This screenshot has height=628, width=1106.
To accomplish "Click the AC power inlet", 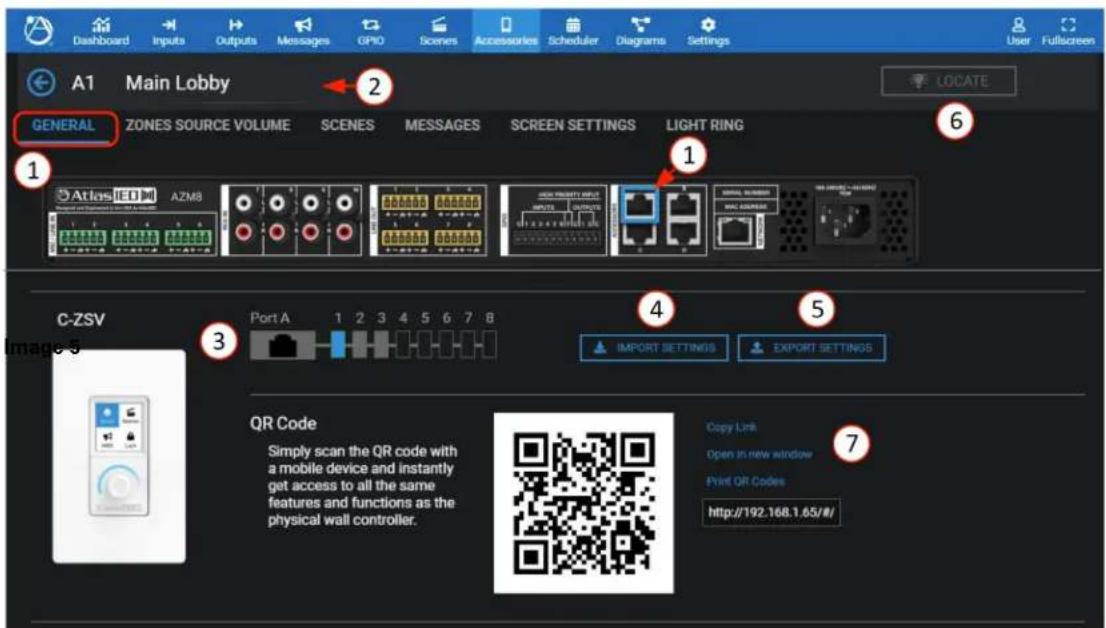I will coord(845,220).
